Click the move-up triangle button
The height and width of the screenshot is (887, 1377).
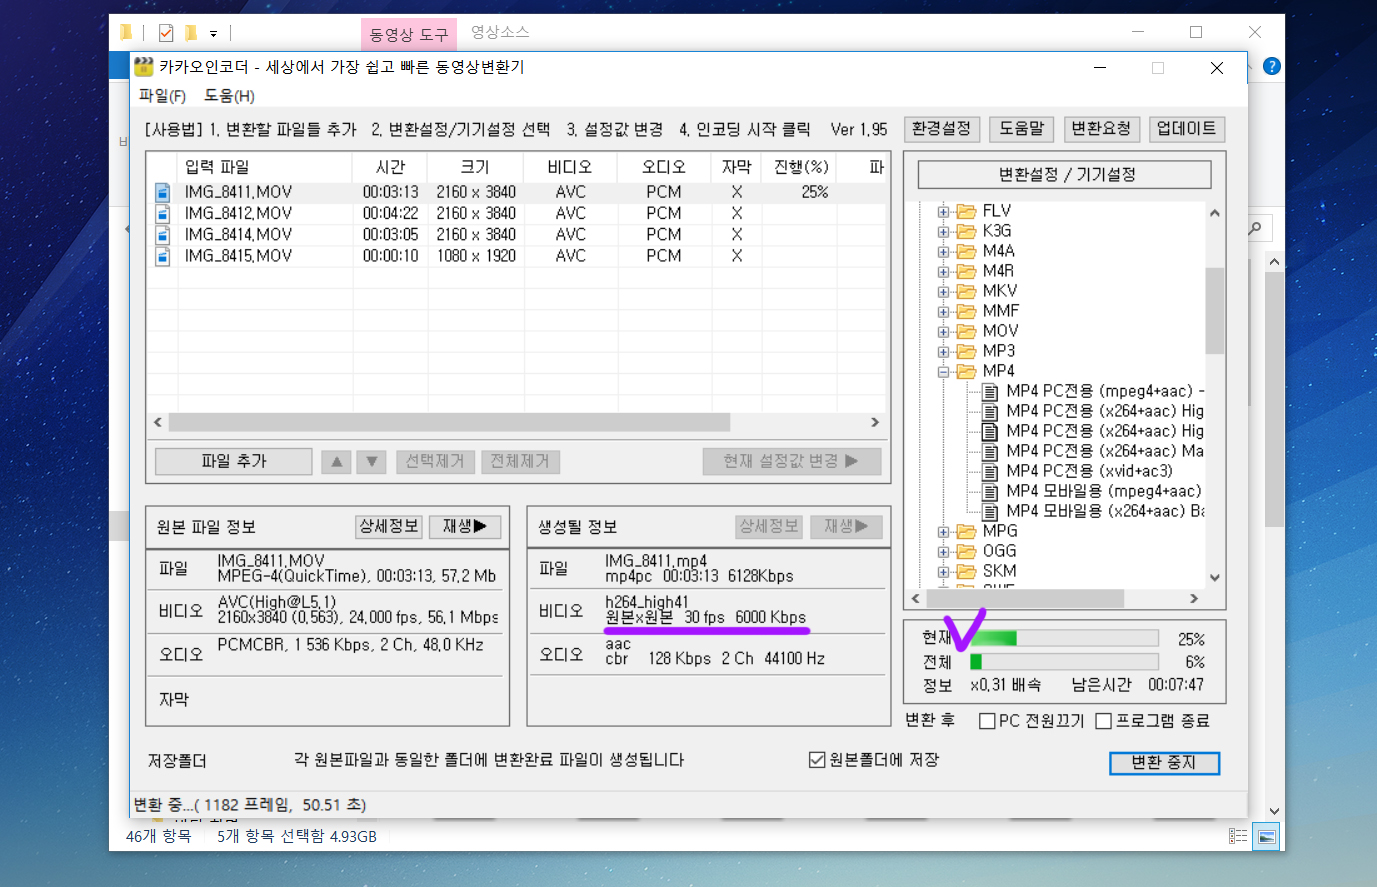pos(337,462)
